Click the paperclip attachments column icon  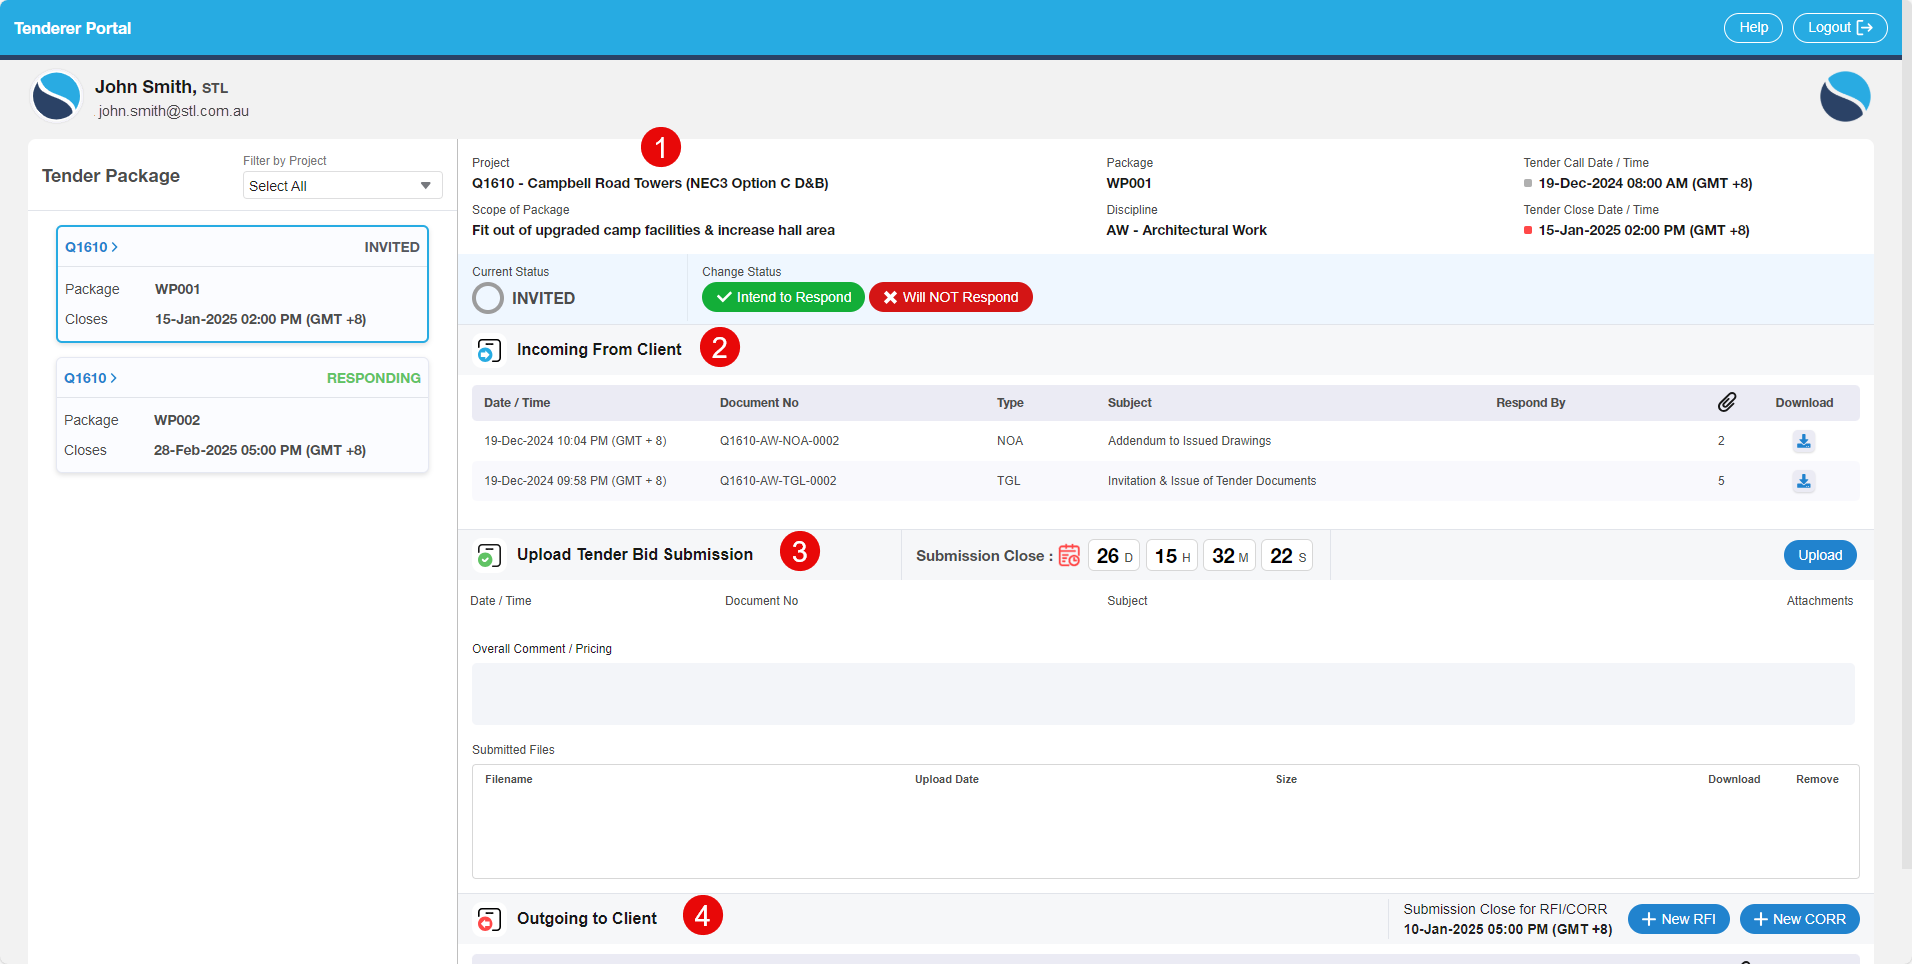[x=1727, y=402]
